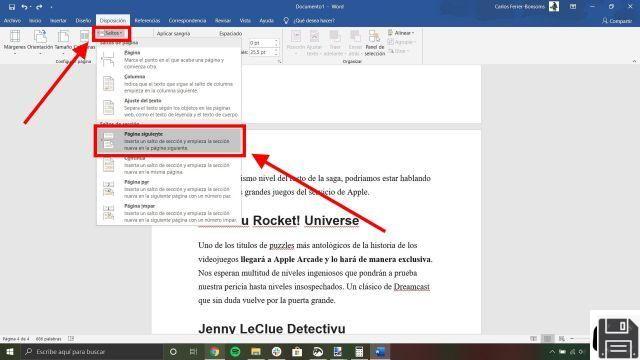Increase or decrease the spacing before stepper
Image resolution: width=640 pixels, height=360 pixels.
point(277,43)
